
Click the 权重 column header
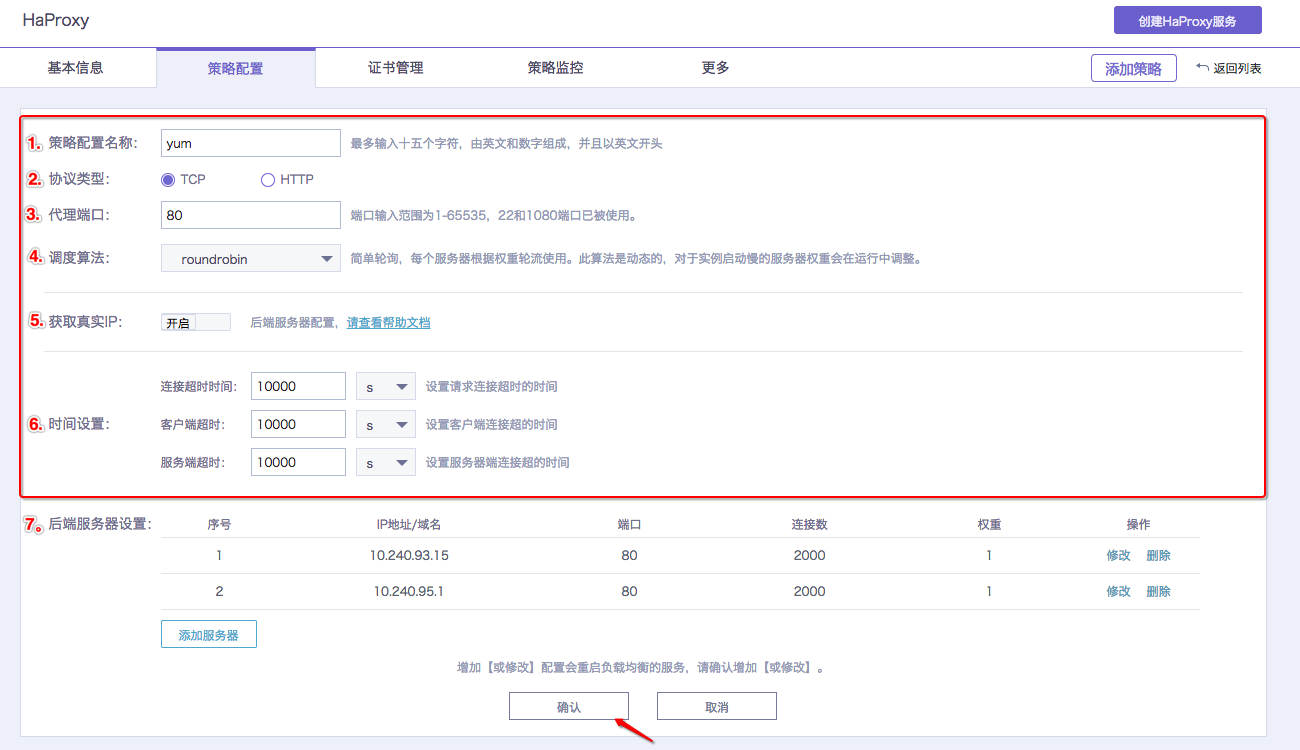[989, 524]
